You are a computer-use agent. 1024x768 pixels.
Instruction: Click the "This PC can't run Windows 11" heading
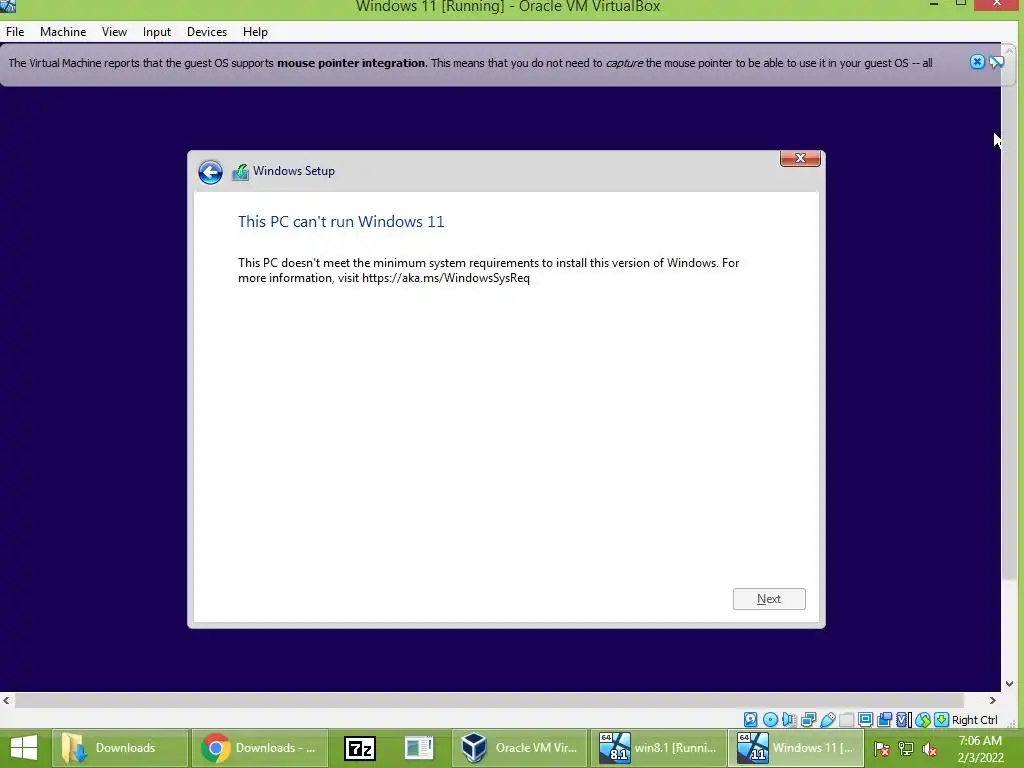click(x=341, y=221)
